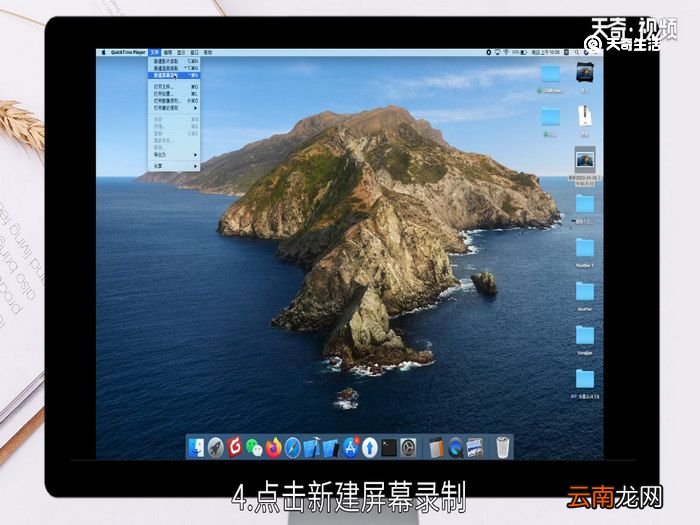This screenshot has width=700, height=525.
Task: Launch Launchpad rocket icon in Dock
Action: [216, 448]
